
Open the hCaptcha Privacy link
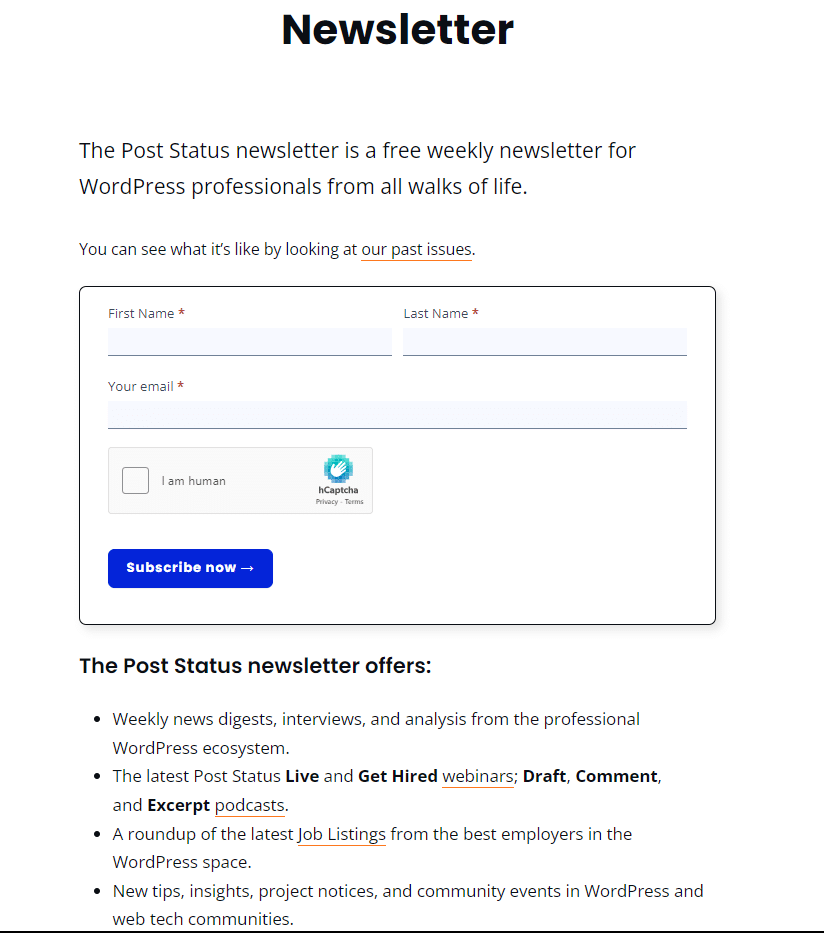(326, 502)
